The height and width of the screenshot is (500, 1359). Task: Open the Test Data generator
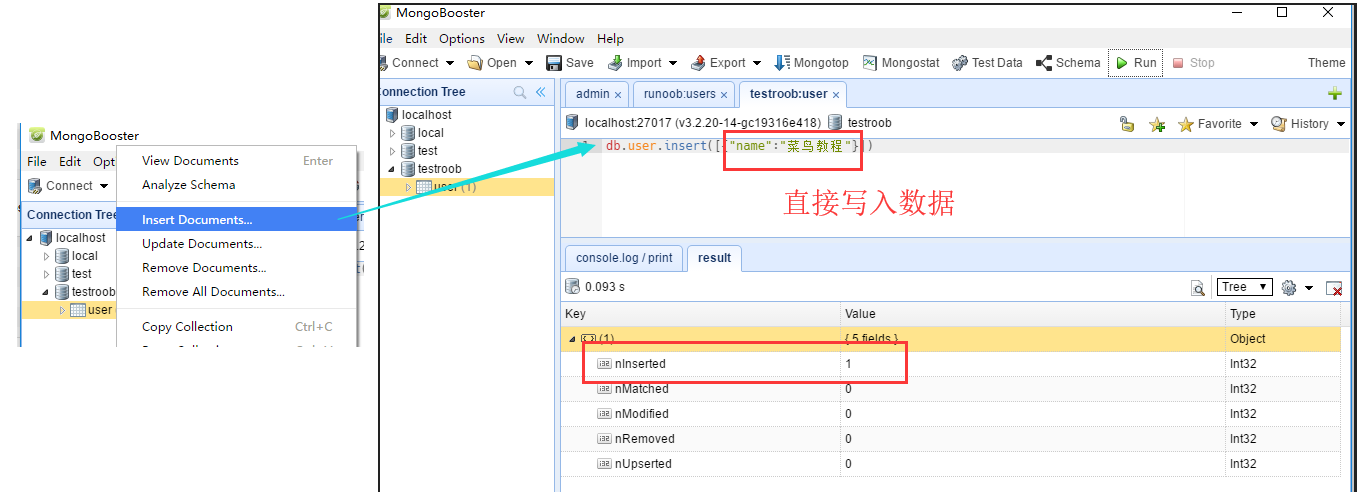point(987,62)
